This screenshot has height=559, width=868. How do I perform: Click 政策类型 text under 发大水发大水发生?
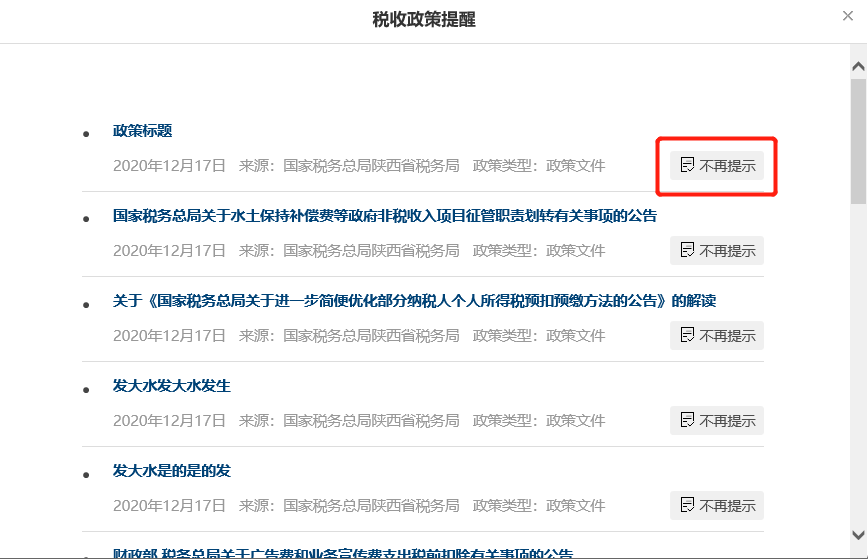[539, 421]
